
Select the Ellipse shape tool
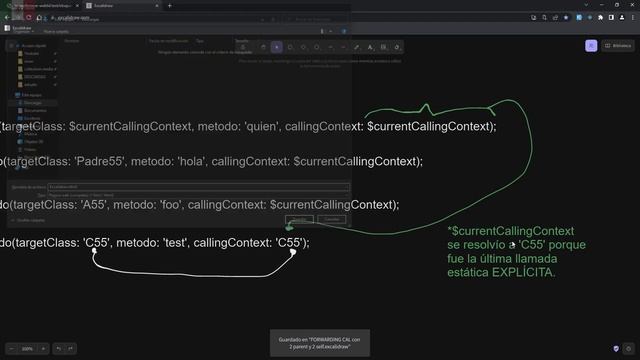click(x=317, y=47)
